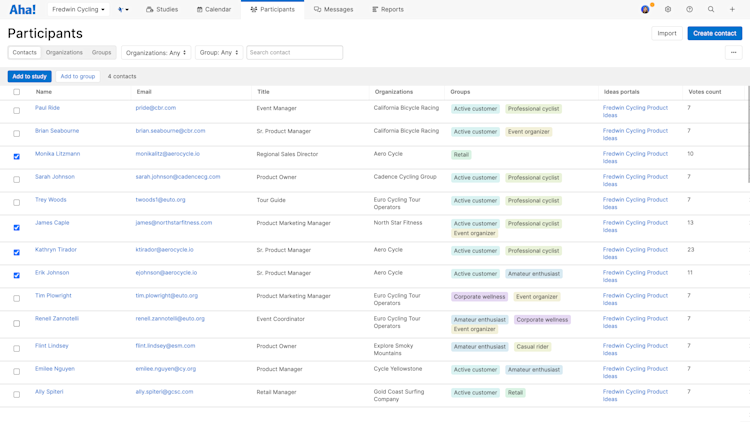The height and width of the screenshot is (422, 750).
Task: Click the plus add icon
Action: pos(732,9)
